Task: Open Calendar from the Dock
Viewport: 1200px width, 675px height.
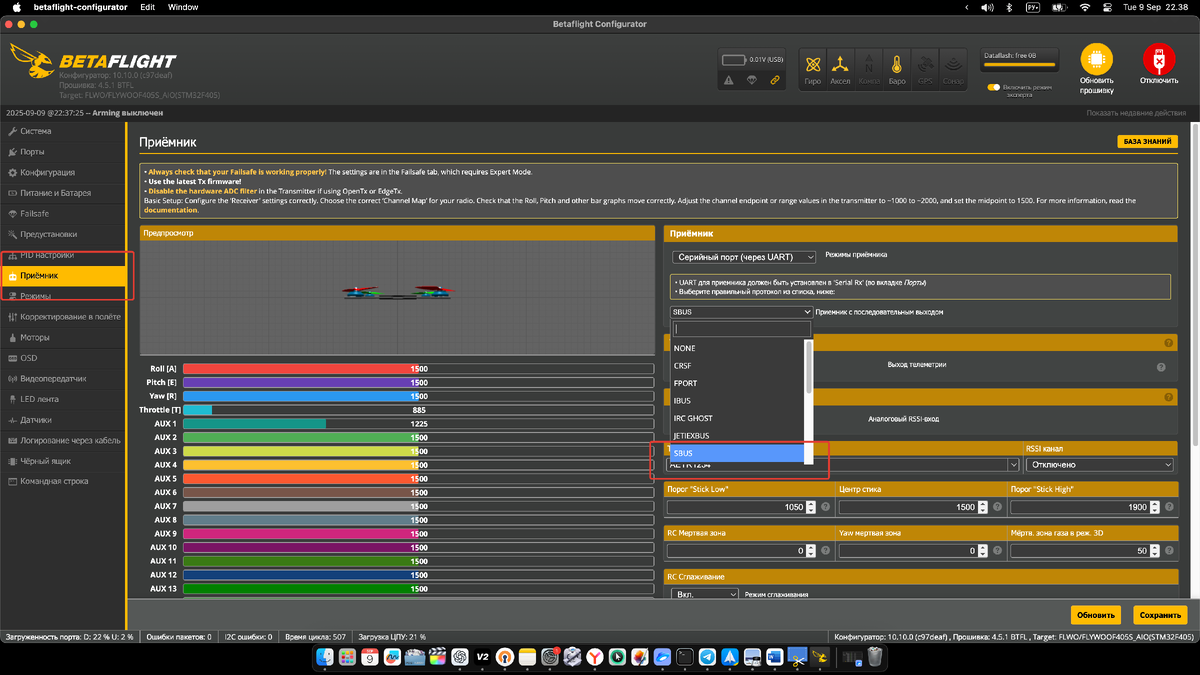Action: coord(370,657)
